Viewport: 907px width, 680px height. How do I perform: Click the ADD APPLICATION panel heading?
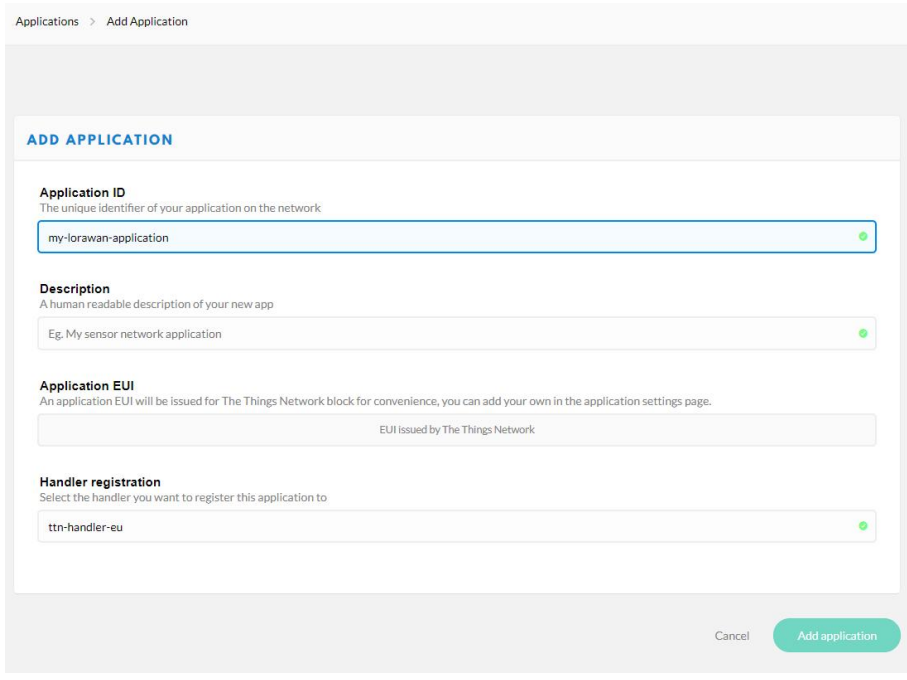(x=100, y=140)
